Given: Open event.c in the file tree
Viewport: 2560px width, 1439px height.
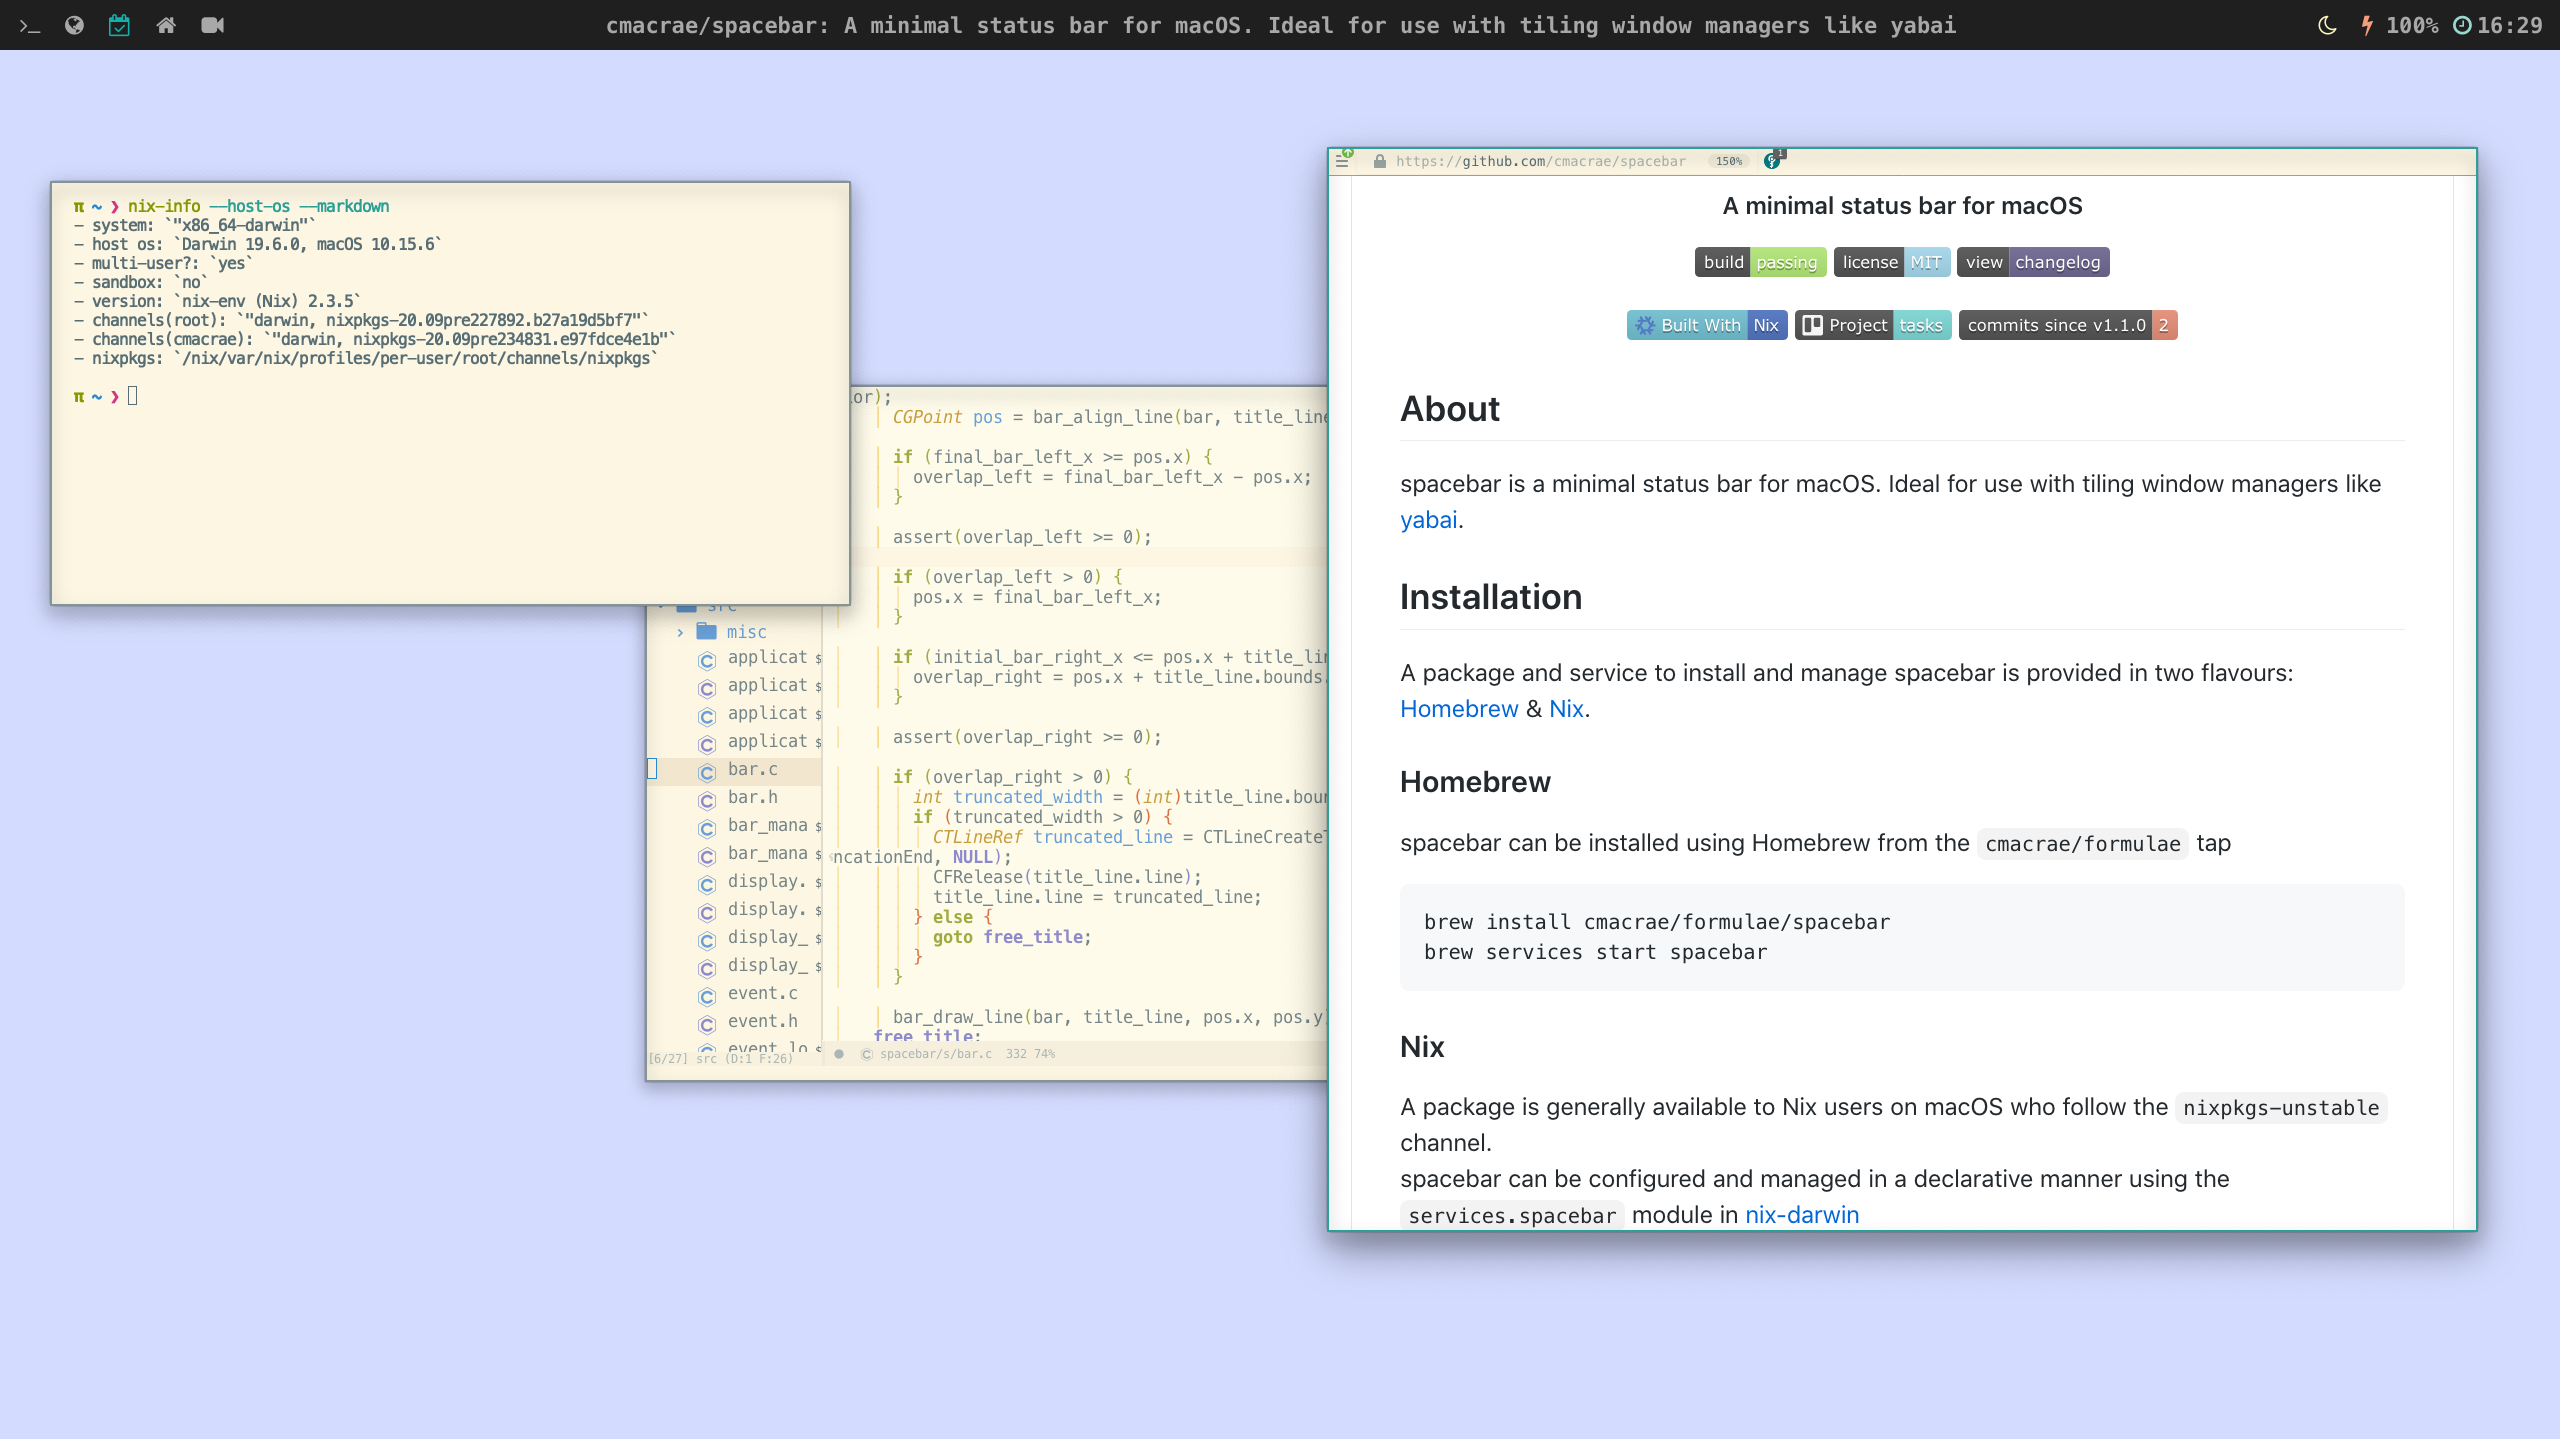Looking at the screenshot, I should [762, 993].
